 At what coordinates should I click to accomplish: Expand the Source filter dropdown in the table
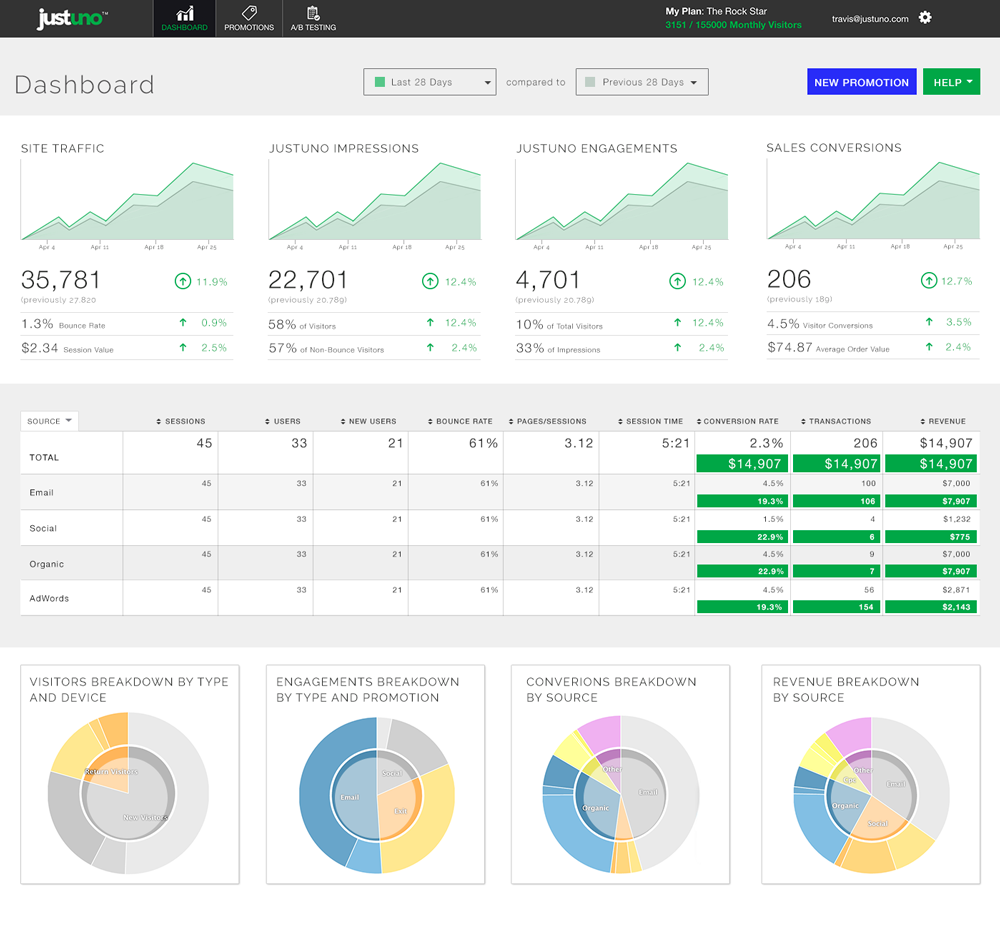[49, 421]
